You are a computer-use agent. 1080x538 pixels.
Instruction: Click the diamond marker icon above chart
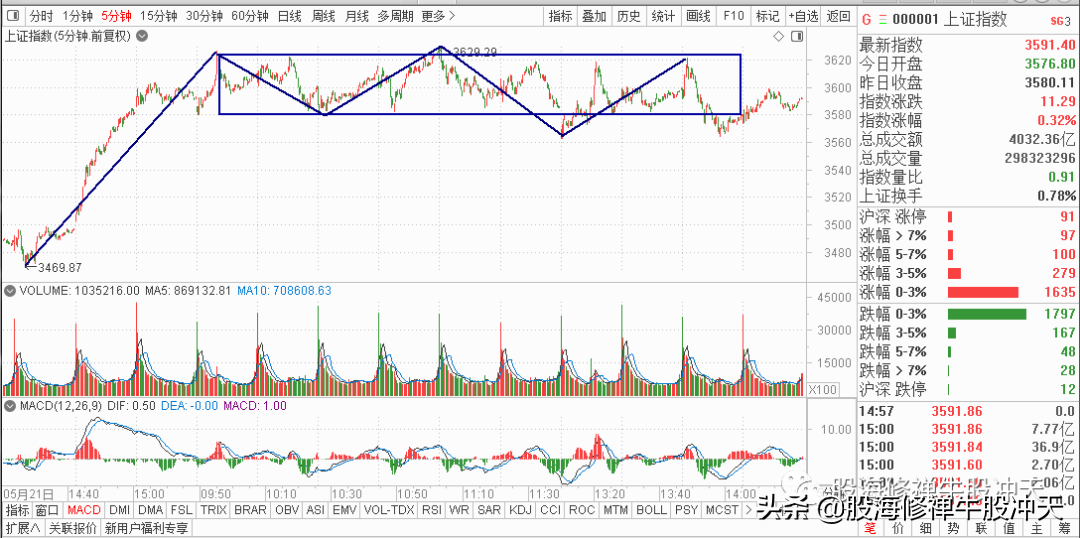(x=778, y=36)
